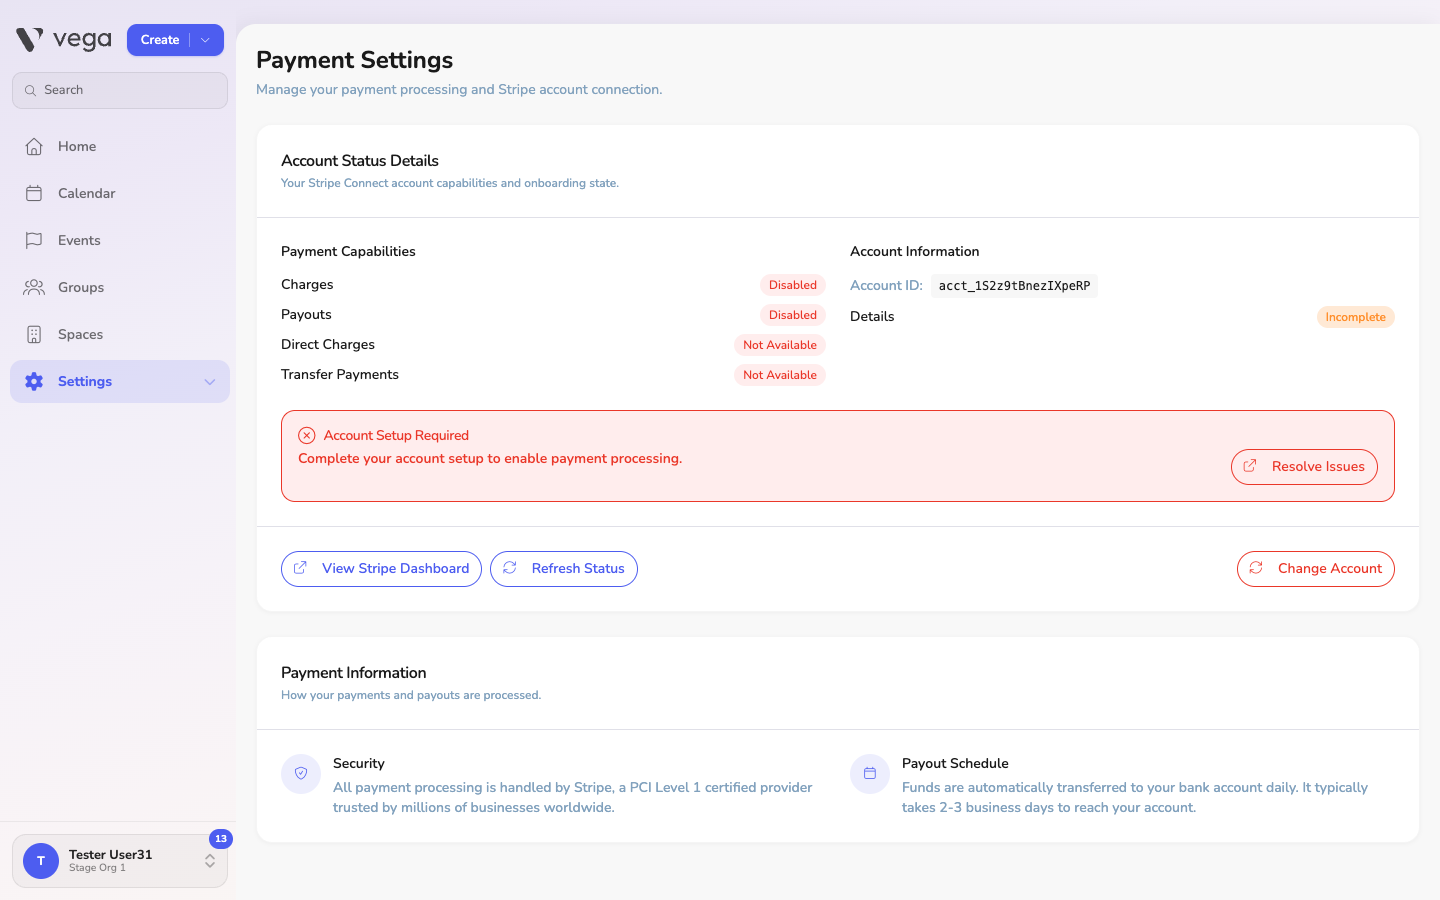The height and width of the screenshot is (900, 1440).
Task: Click Complete your account setup message
Action: 490,459
